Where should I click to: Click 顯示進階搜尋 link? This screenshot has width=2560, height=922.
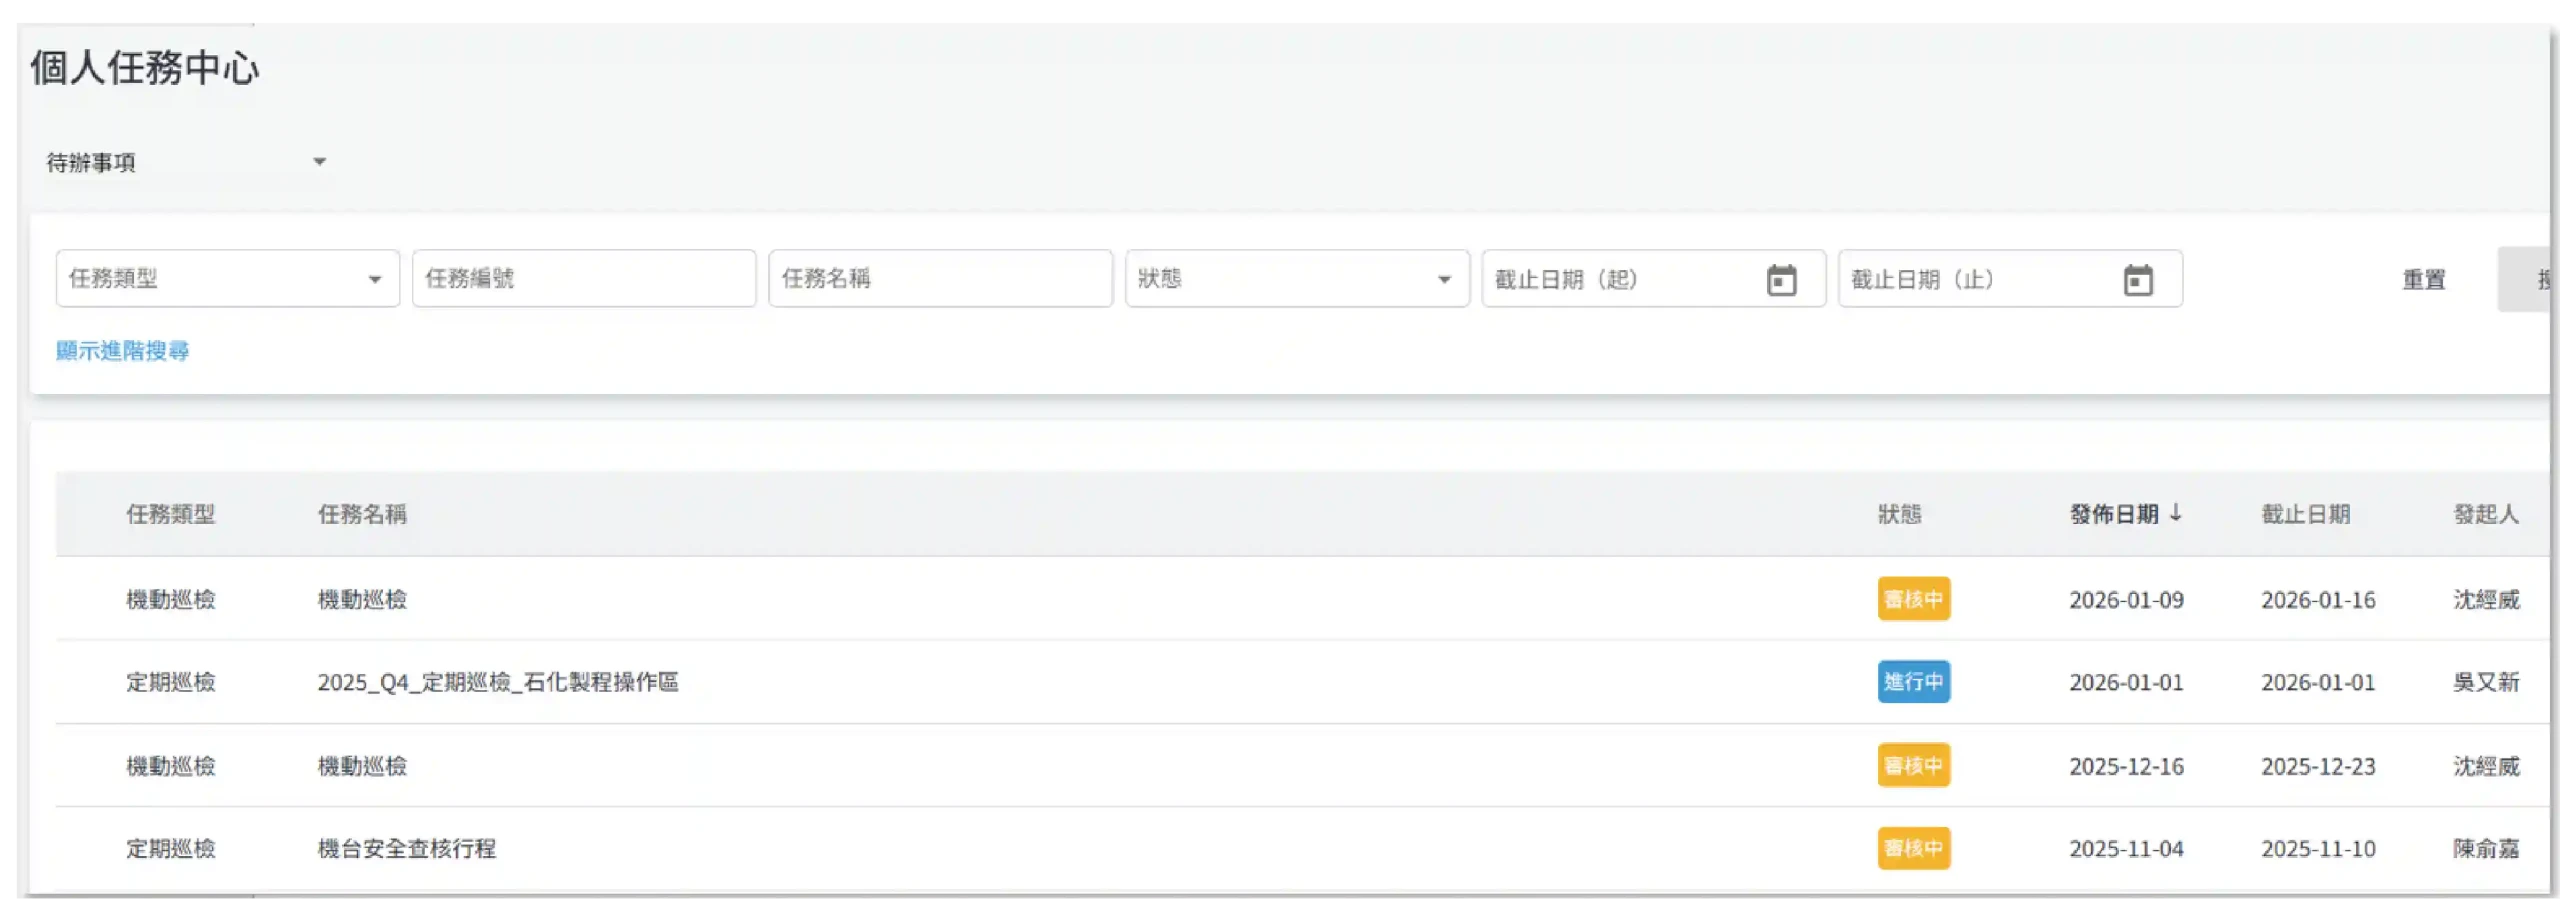coord(122,351)
